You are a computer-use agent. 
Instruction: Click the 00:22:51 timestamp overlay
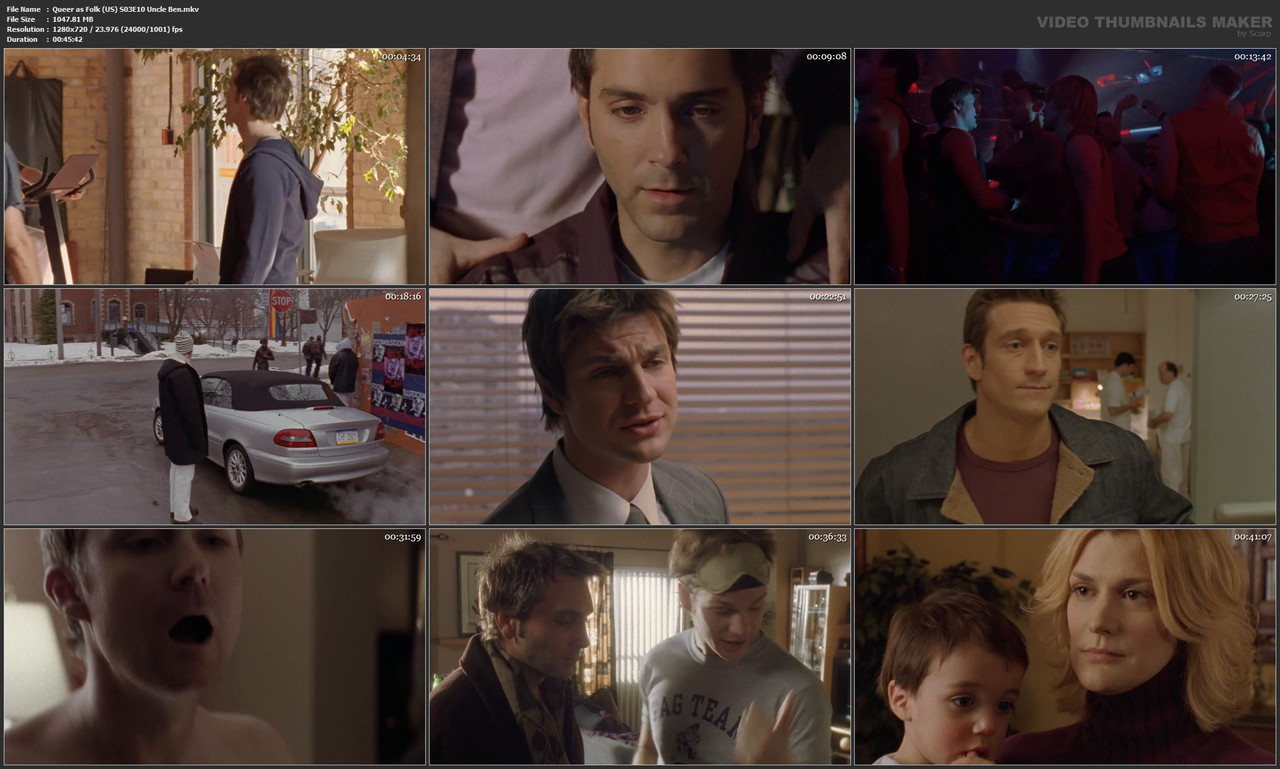pyautogui.click(x=827, y=297)
